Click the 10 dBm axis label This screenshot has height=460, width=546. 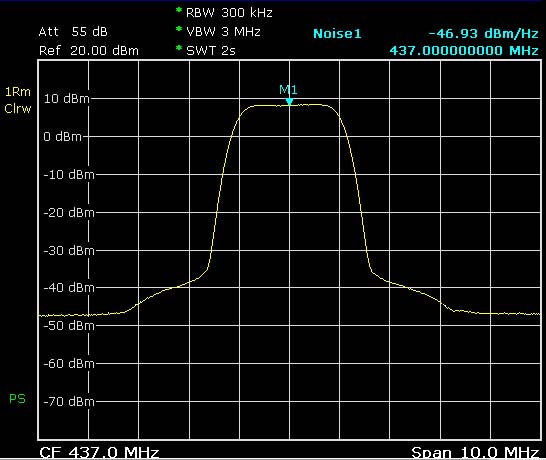pyautogui.click(x=67, y=99)
